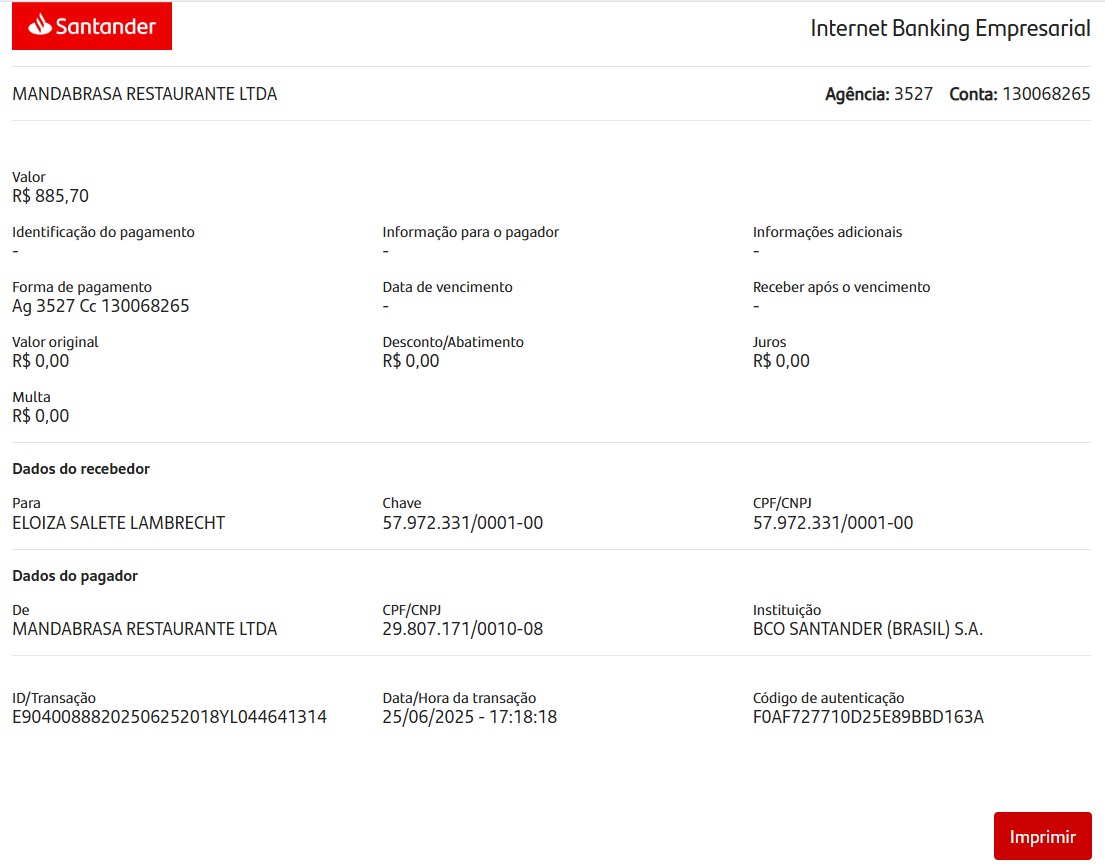Click the ID/Transação label
Viewport: 1105px width, 865px height.
click(54, 698)
